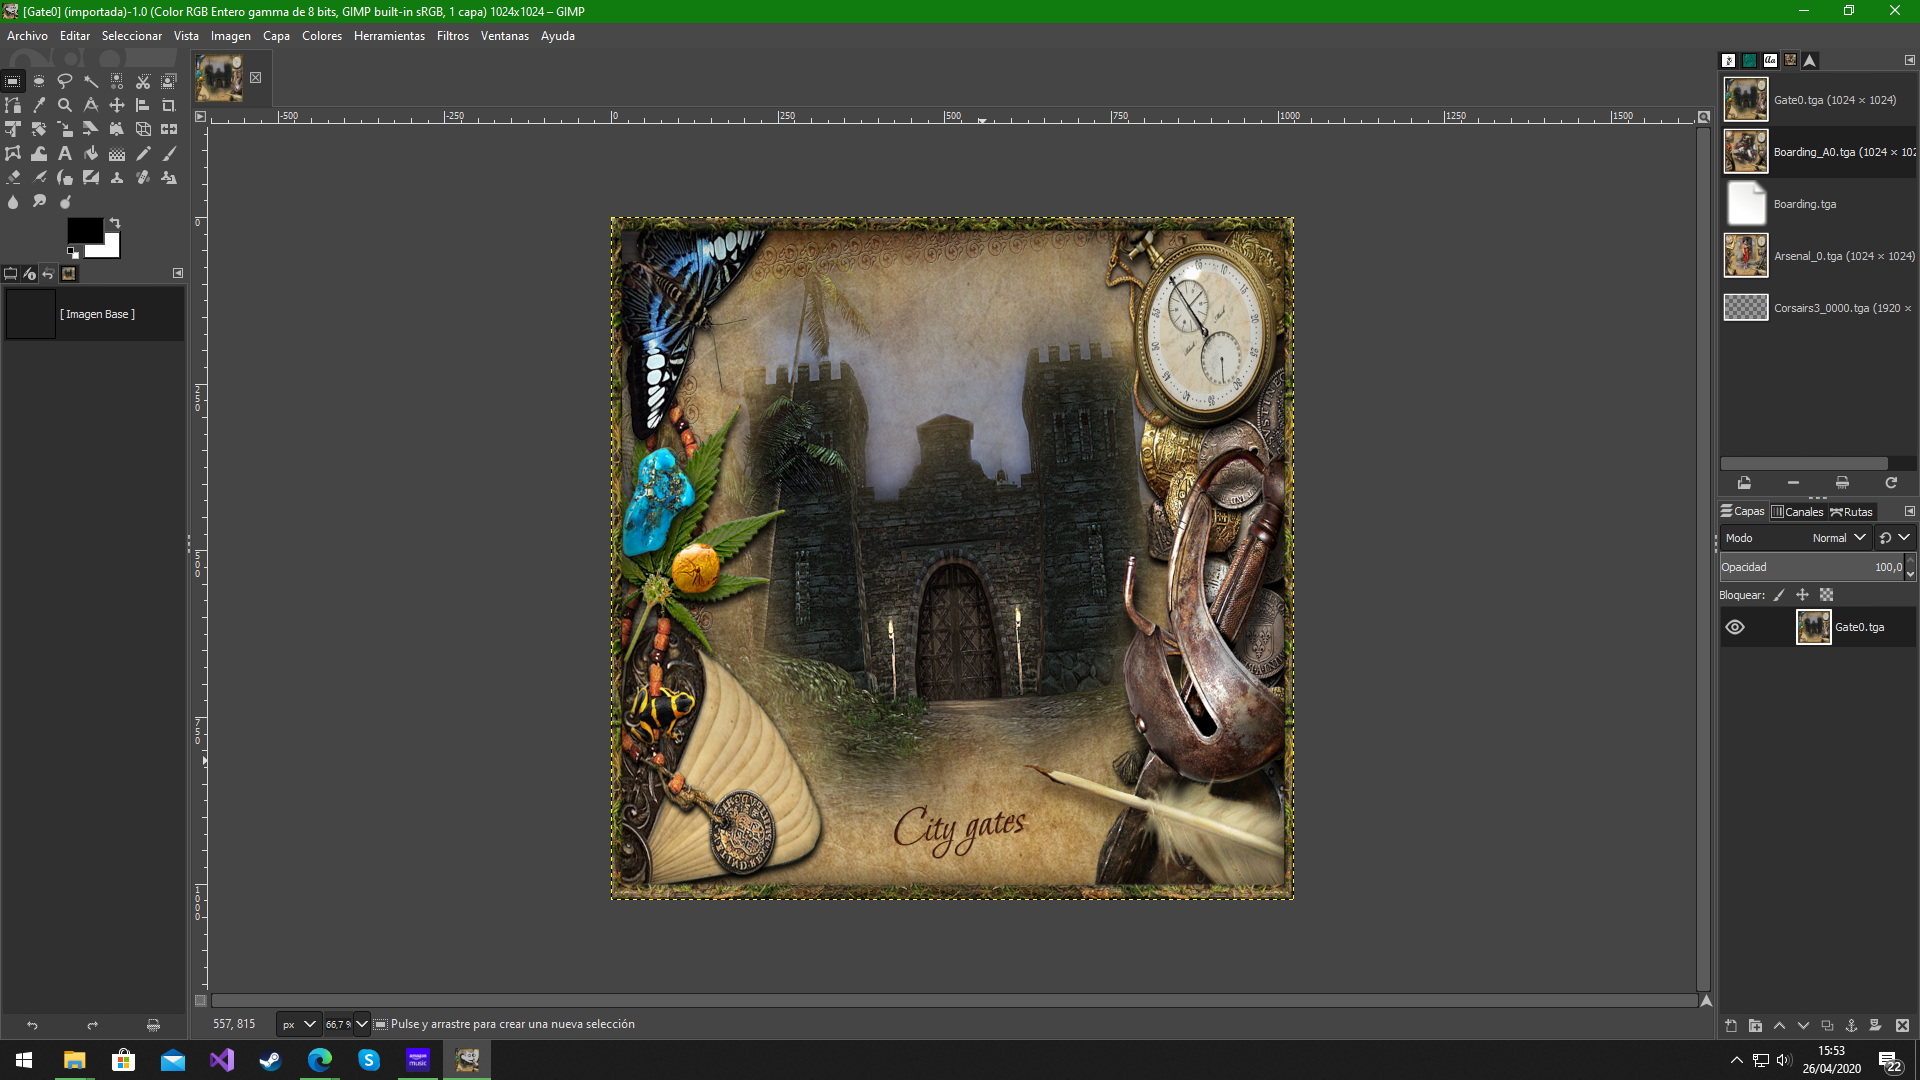Raise the layer one step
Image resolution: width=1920 pixels, height=1080 pixels.
click(1779, 1026)
